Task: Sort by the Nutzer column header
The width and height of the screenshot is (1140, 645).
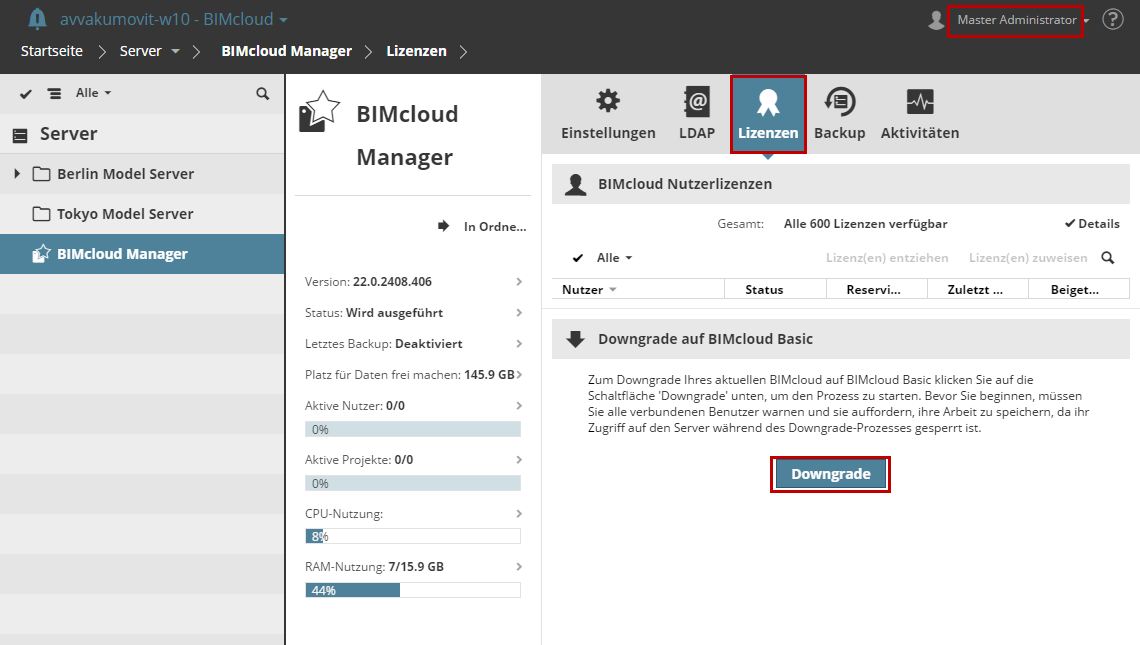Action: (638, 289)
